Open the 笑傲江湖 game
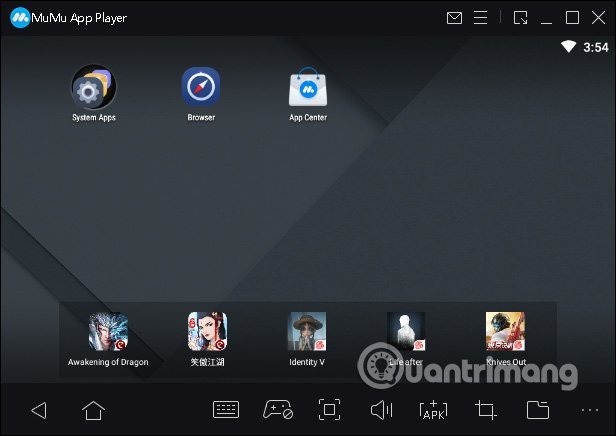This screenshot has width=616, height=436. click(207, 332)
